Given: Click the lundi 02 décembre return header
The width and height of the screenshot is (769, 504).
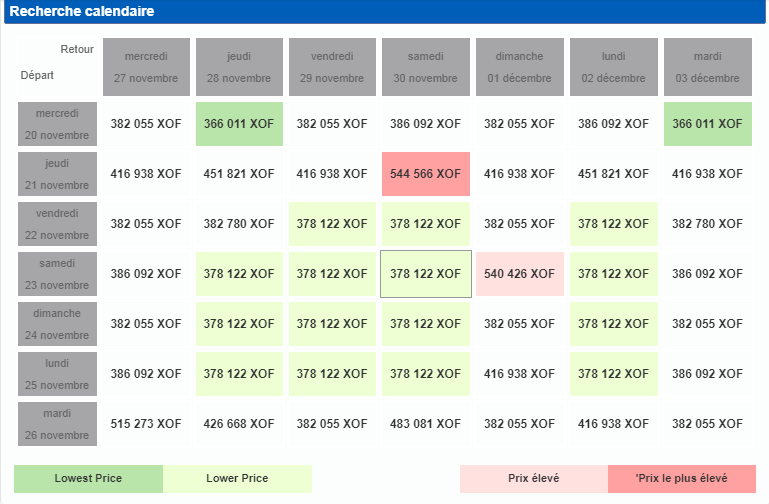Looking at the screenshot, I should click(x=613, y=67).
